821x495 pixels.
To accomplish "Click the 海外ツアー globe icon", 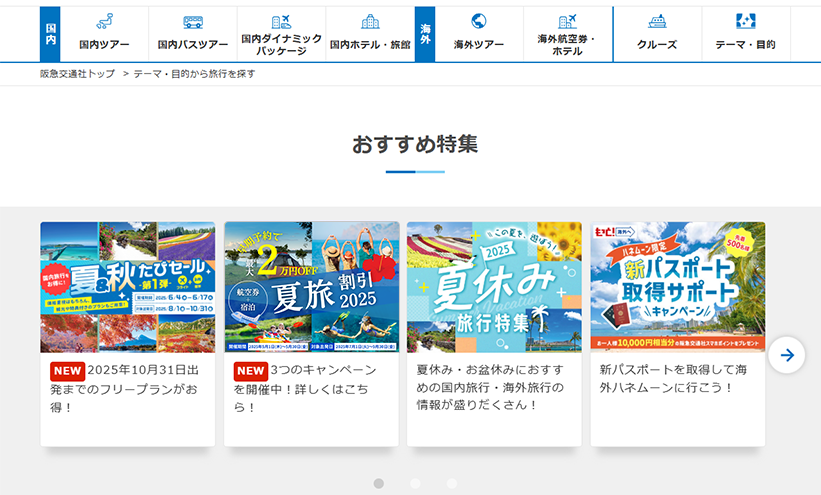I will click(479, 21).
